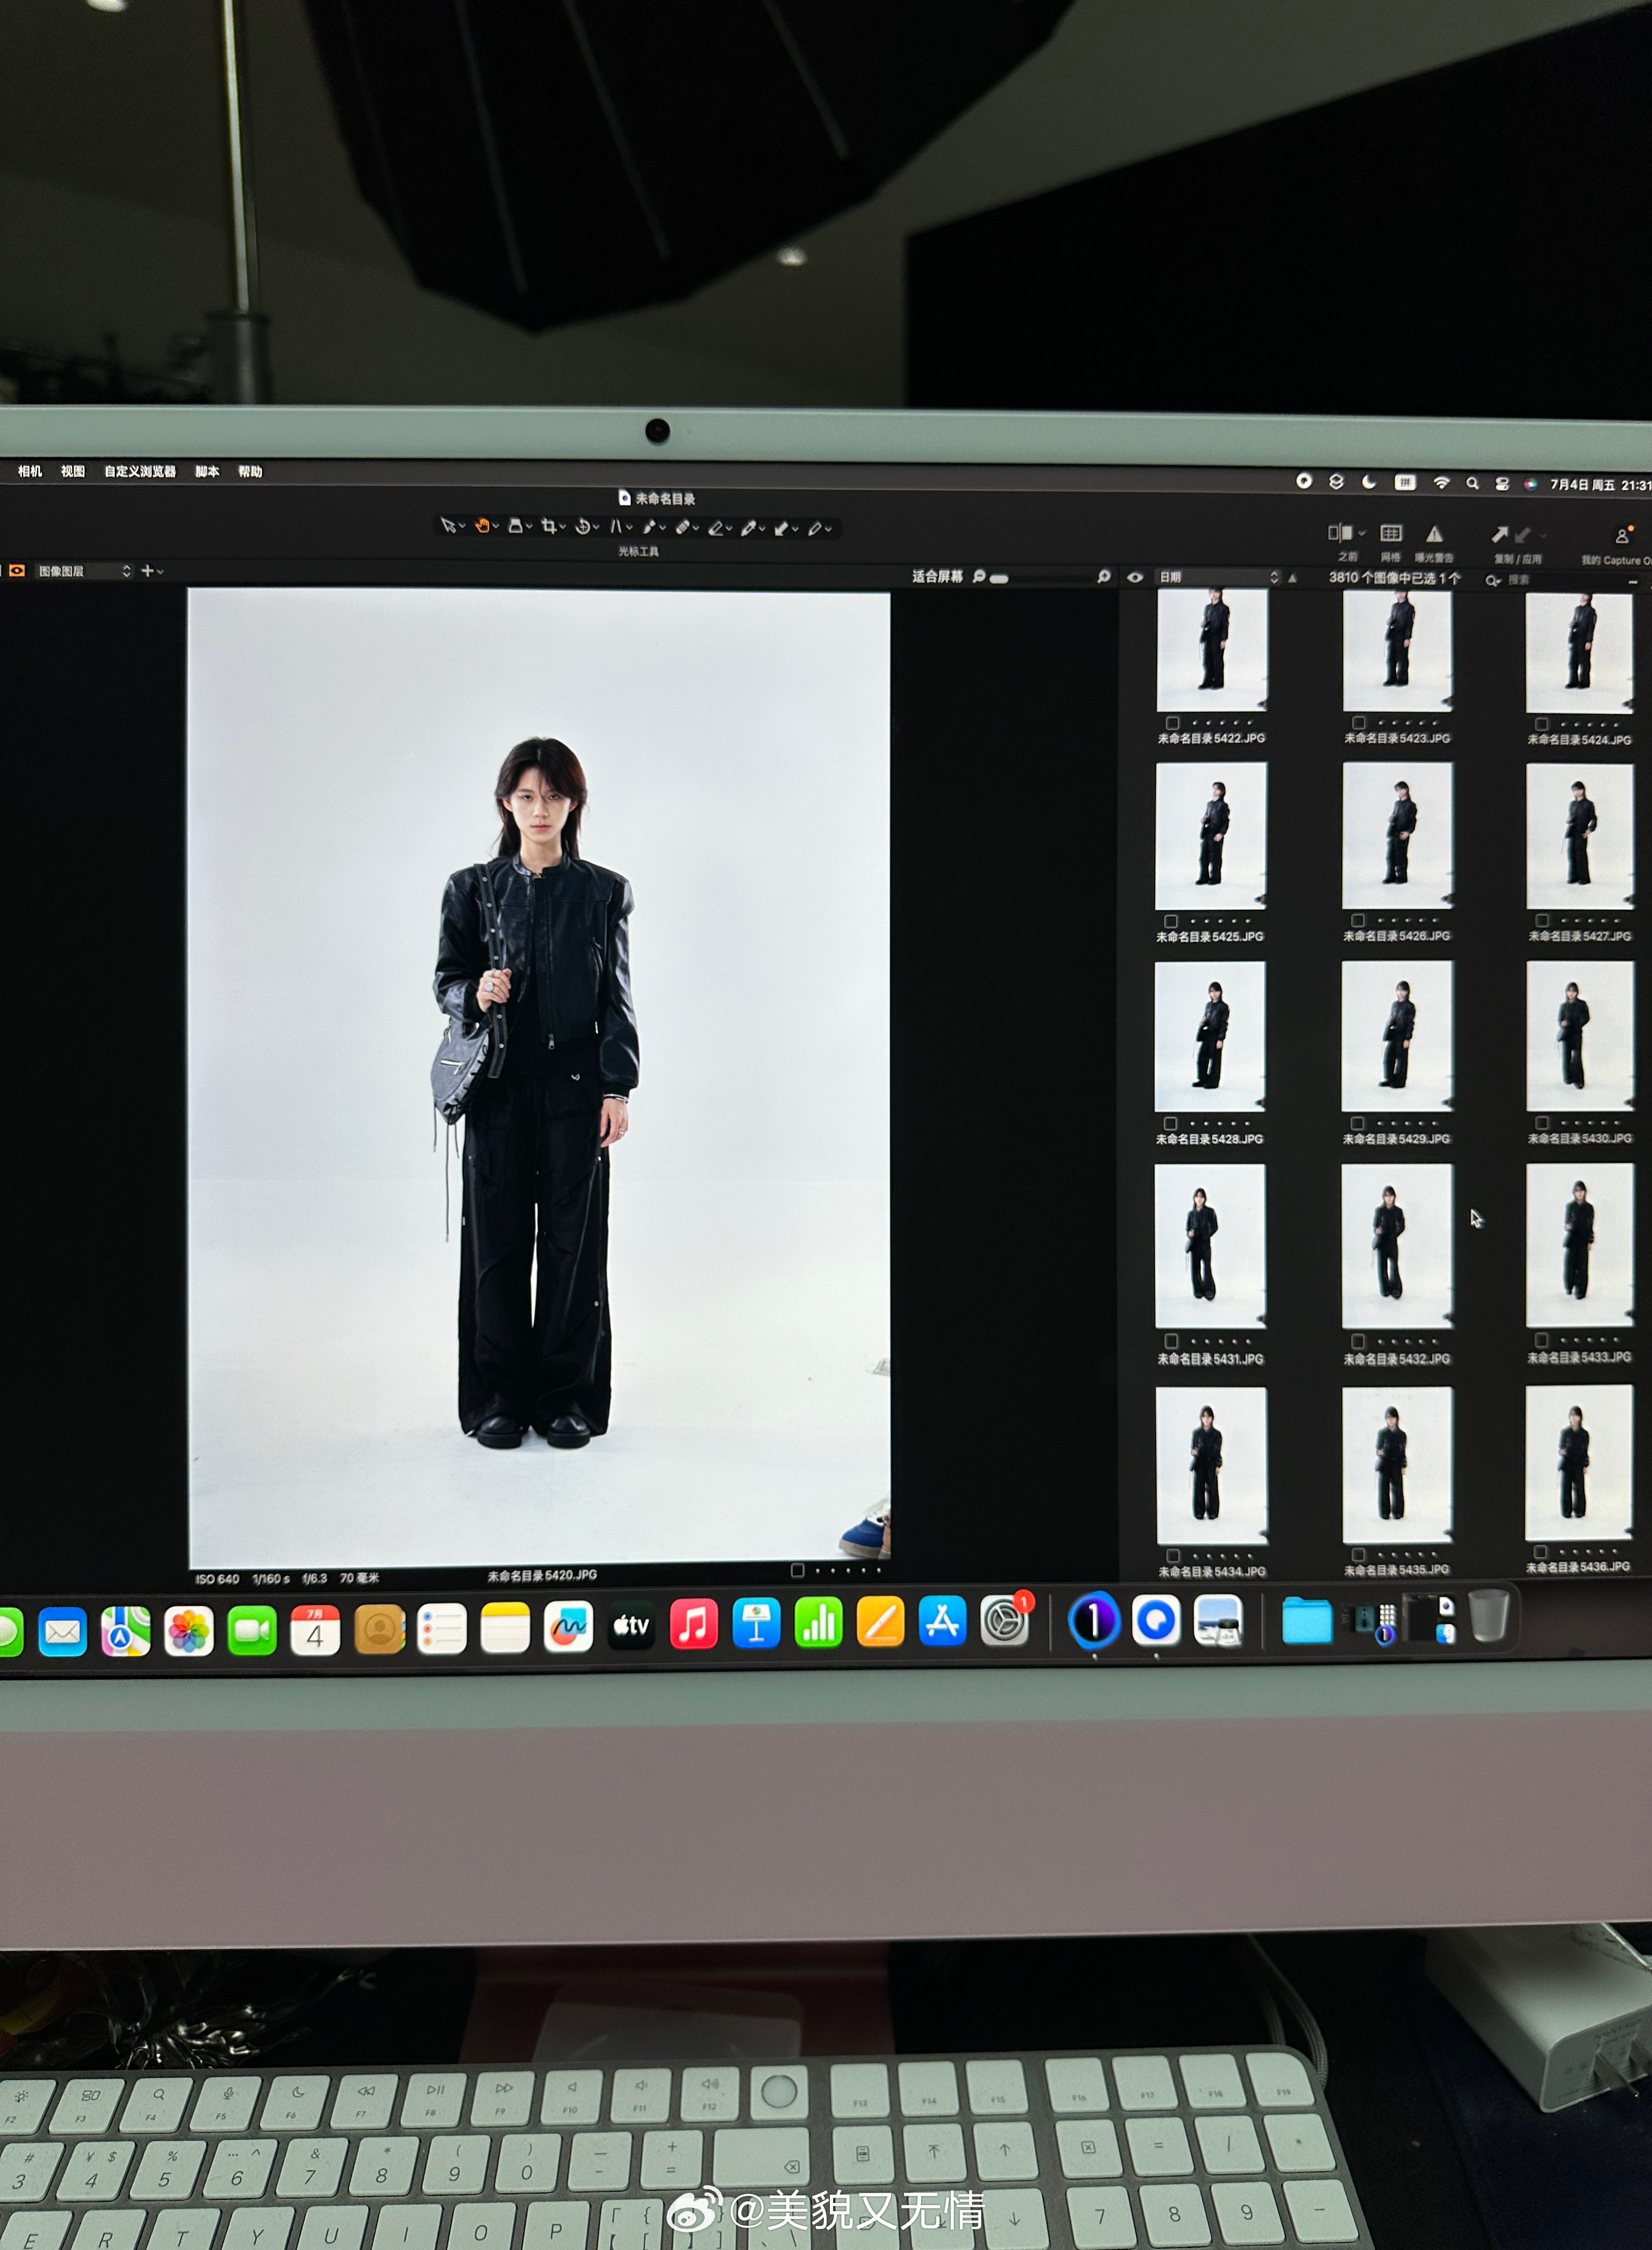Select the Crop tool
The image size is (1652, 2250).
548,526
